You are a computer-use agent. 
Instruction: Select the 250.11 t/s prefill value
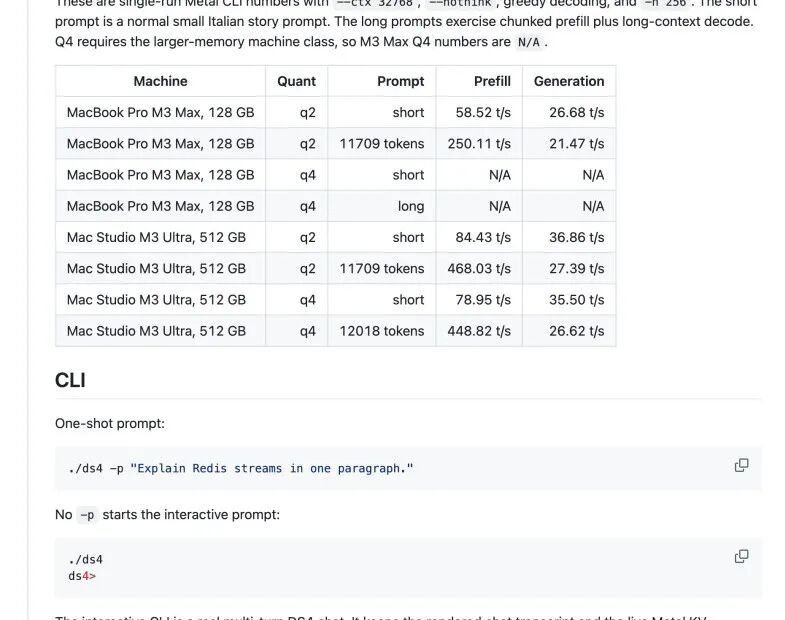click(x=479, y=144)
